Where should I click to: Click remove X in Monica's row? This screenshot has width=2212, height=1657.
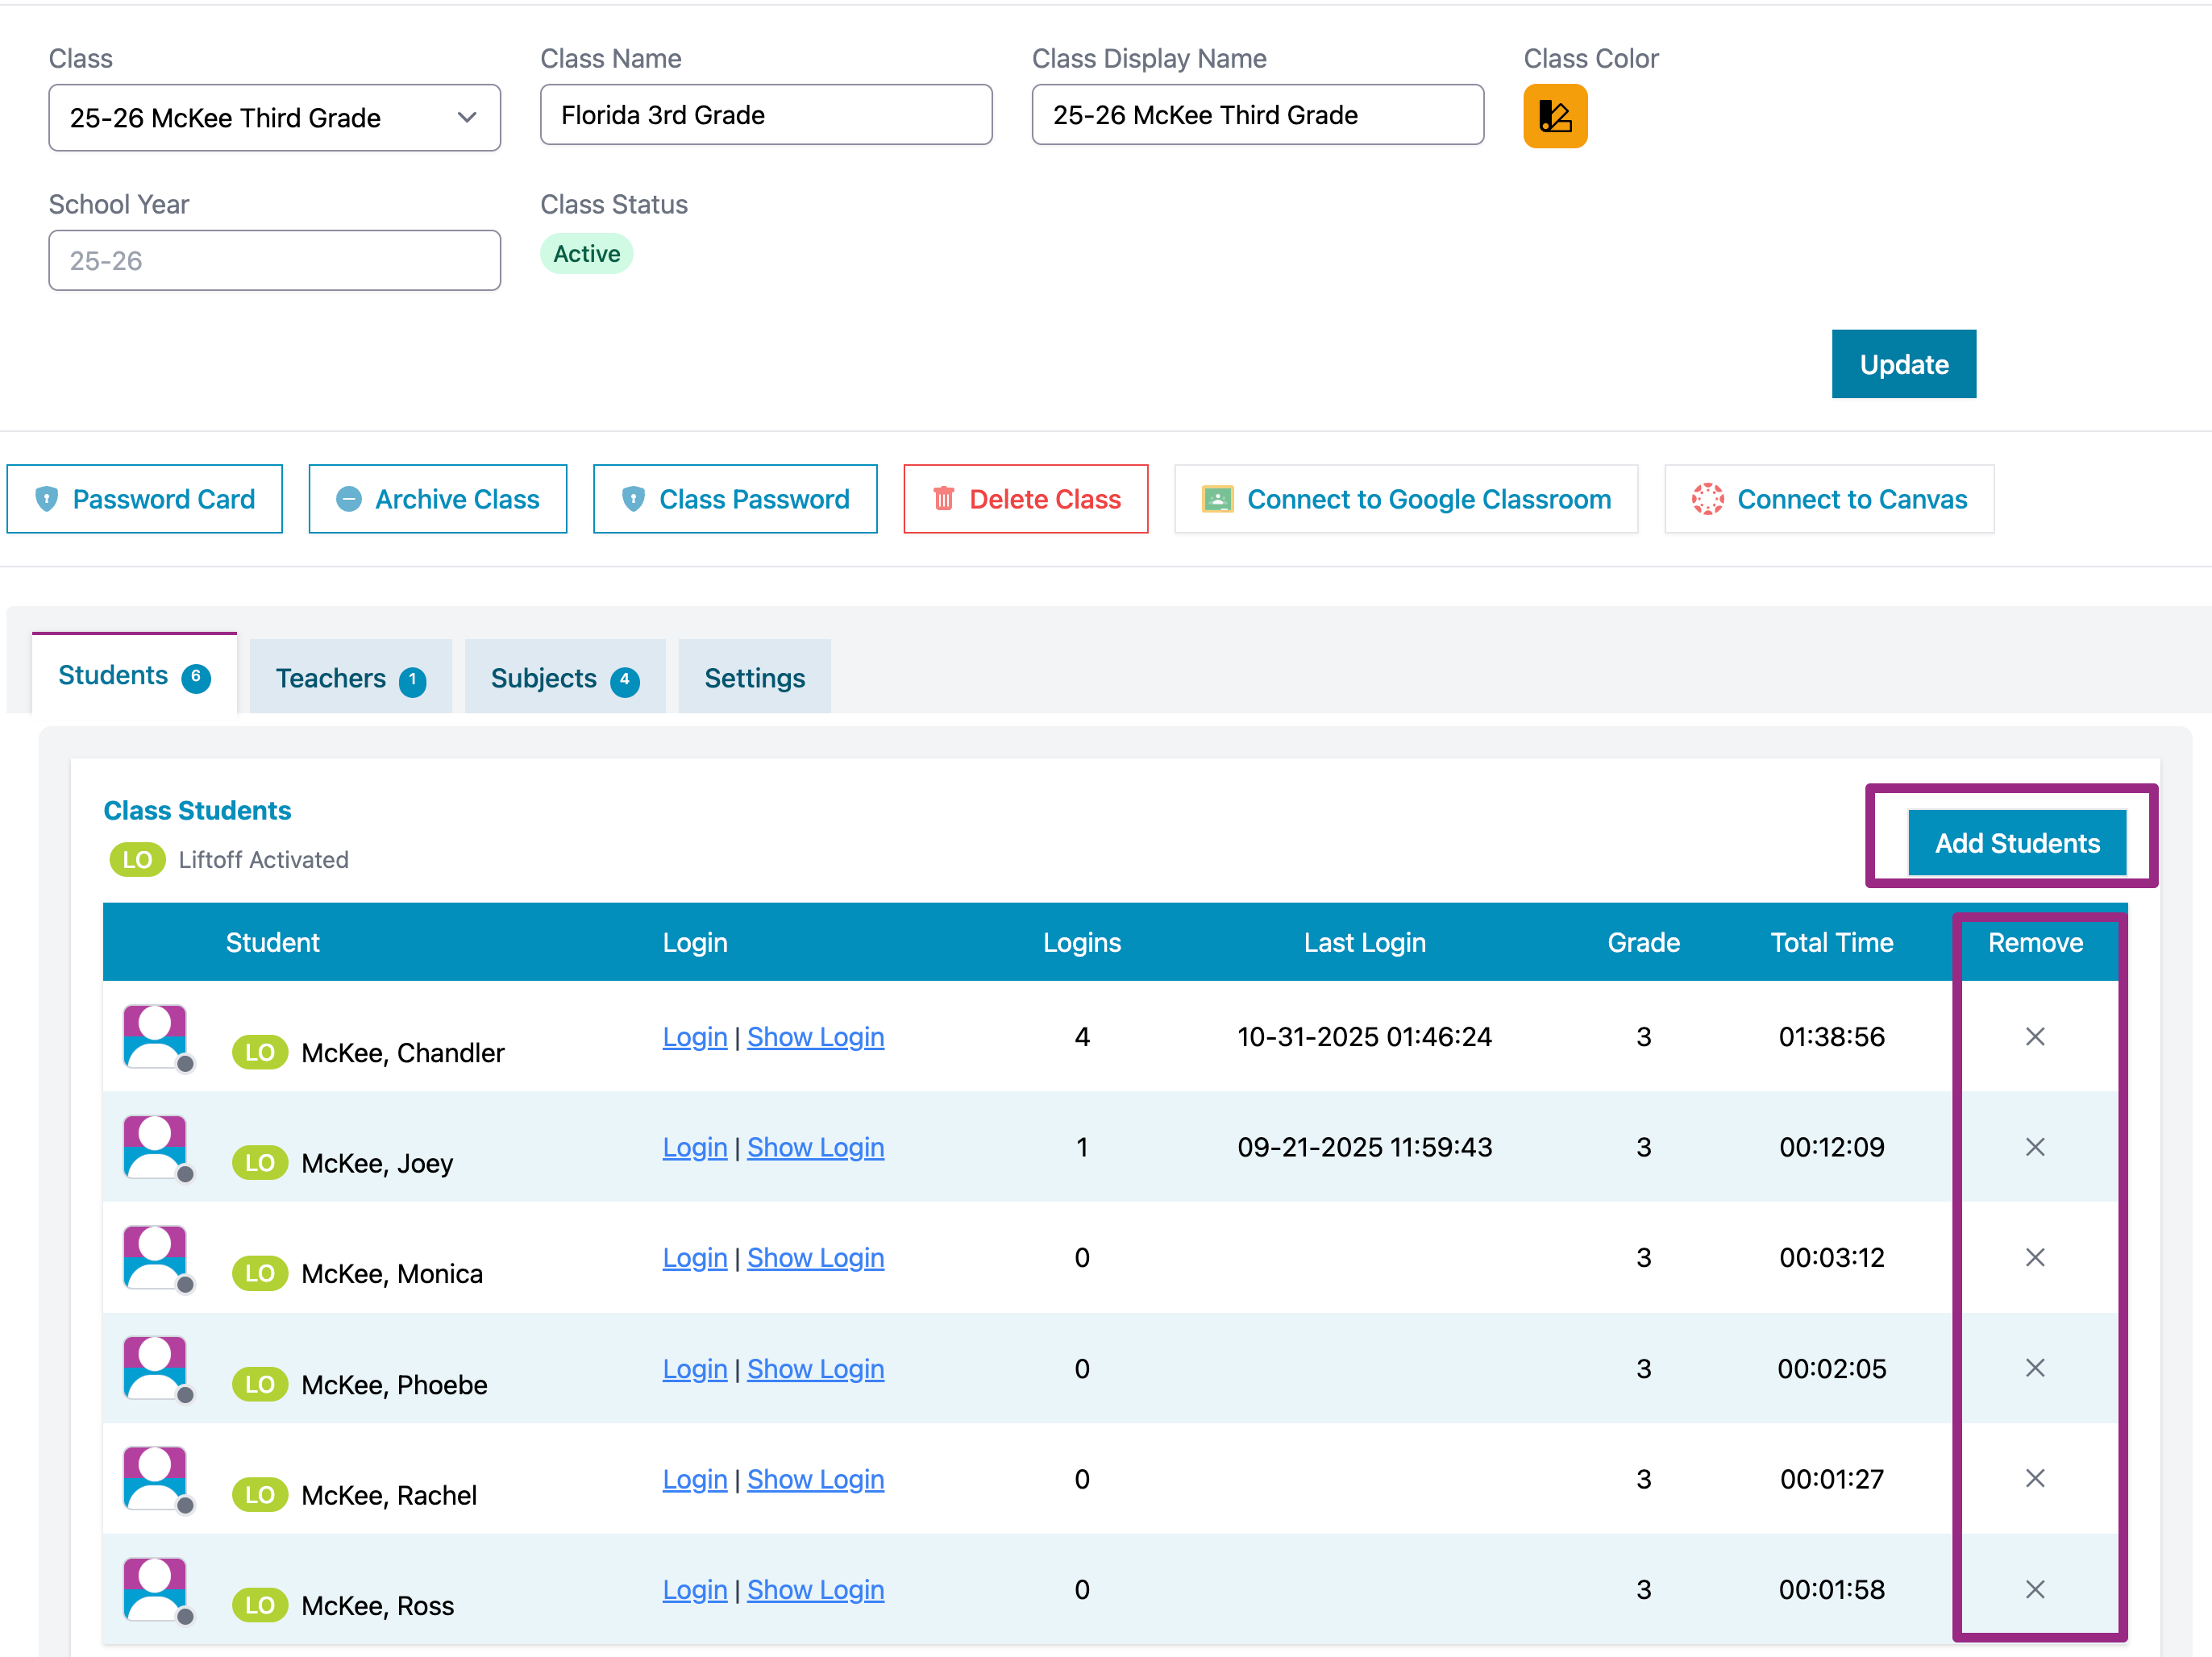pyautogui.click(x=2034, y=1257)
